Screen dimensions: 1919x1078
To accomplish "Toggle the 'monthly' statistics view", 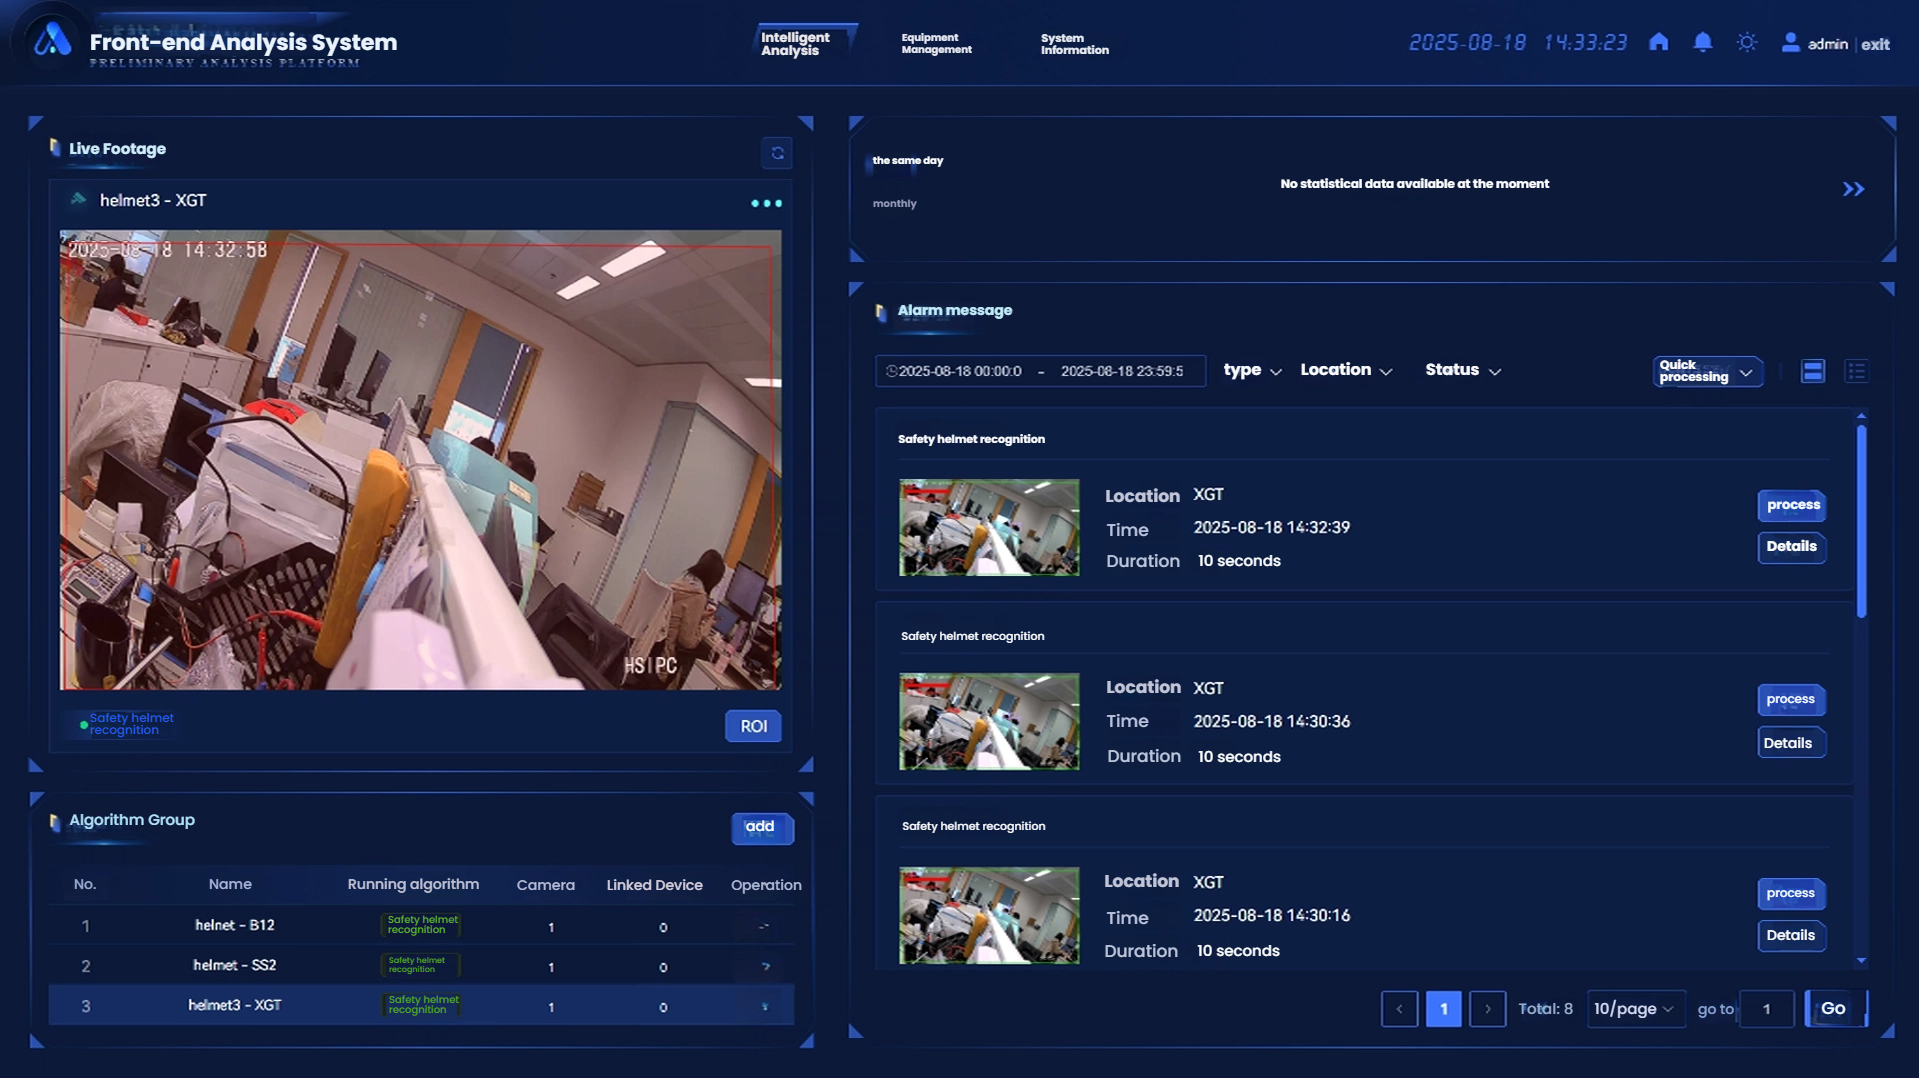I will click(x=894, y=203).
